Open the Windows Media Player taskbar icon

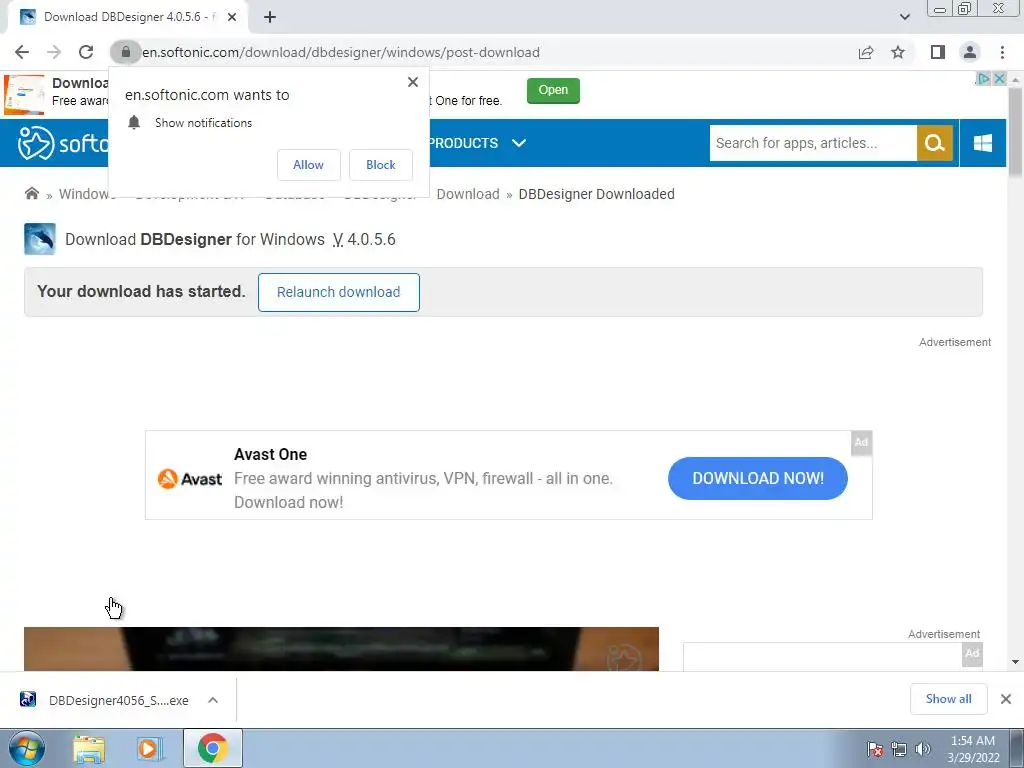click(150, 748)
